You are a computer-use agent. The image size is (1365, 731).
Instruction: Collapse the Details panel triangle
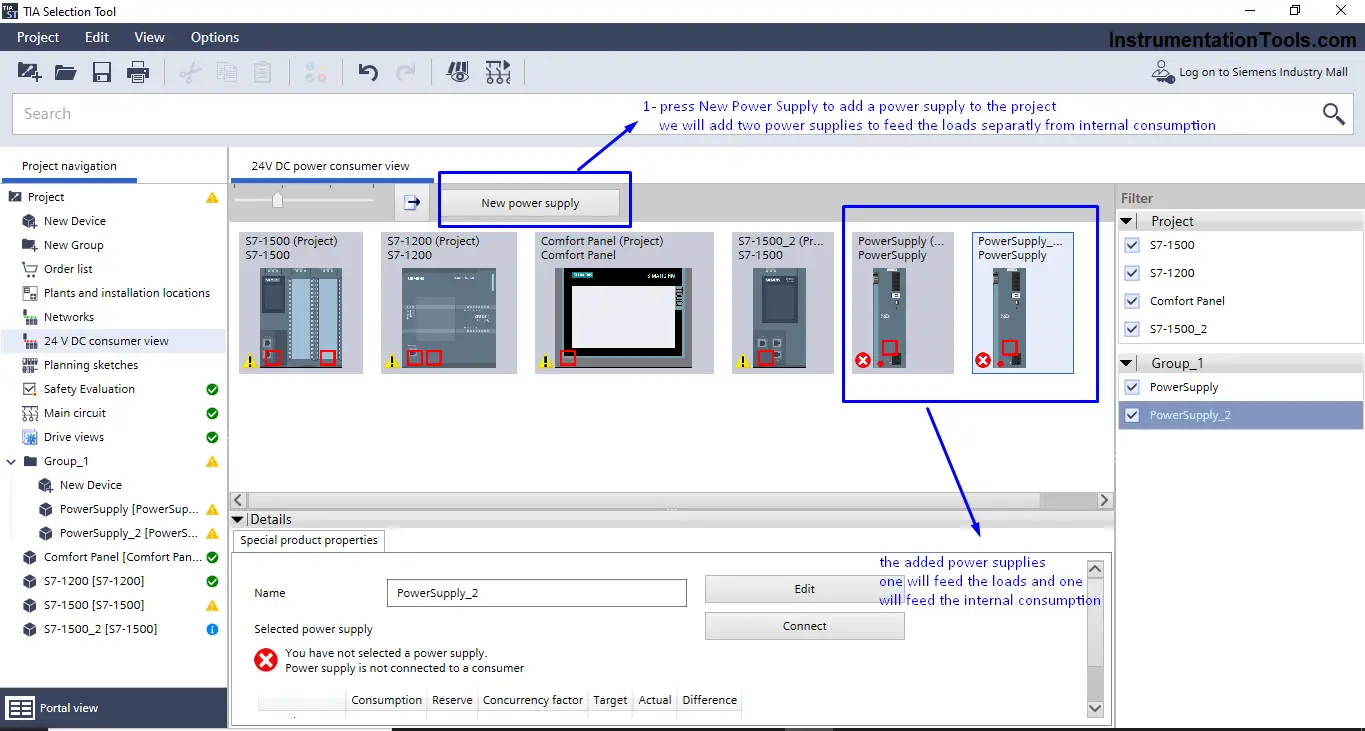click(238, 519)
